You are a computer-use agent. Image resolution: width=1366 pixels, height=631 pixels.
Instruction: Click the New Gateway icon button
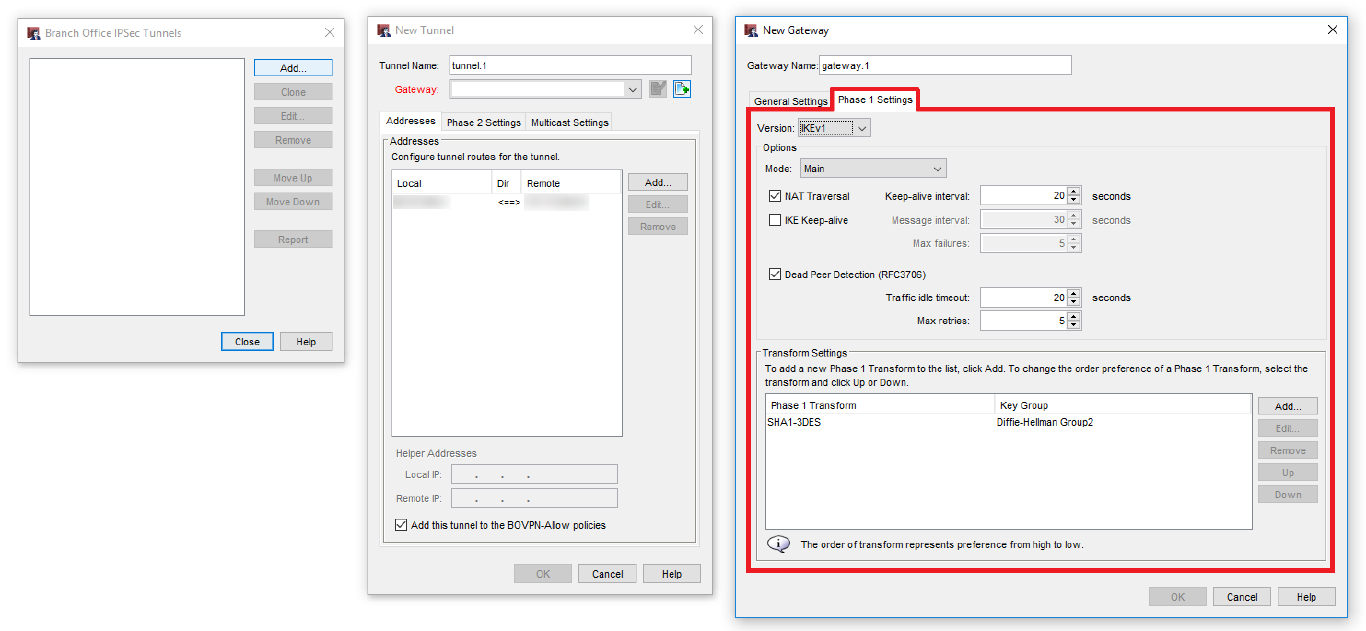tap(682, 89)
